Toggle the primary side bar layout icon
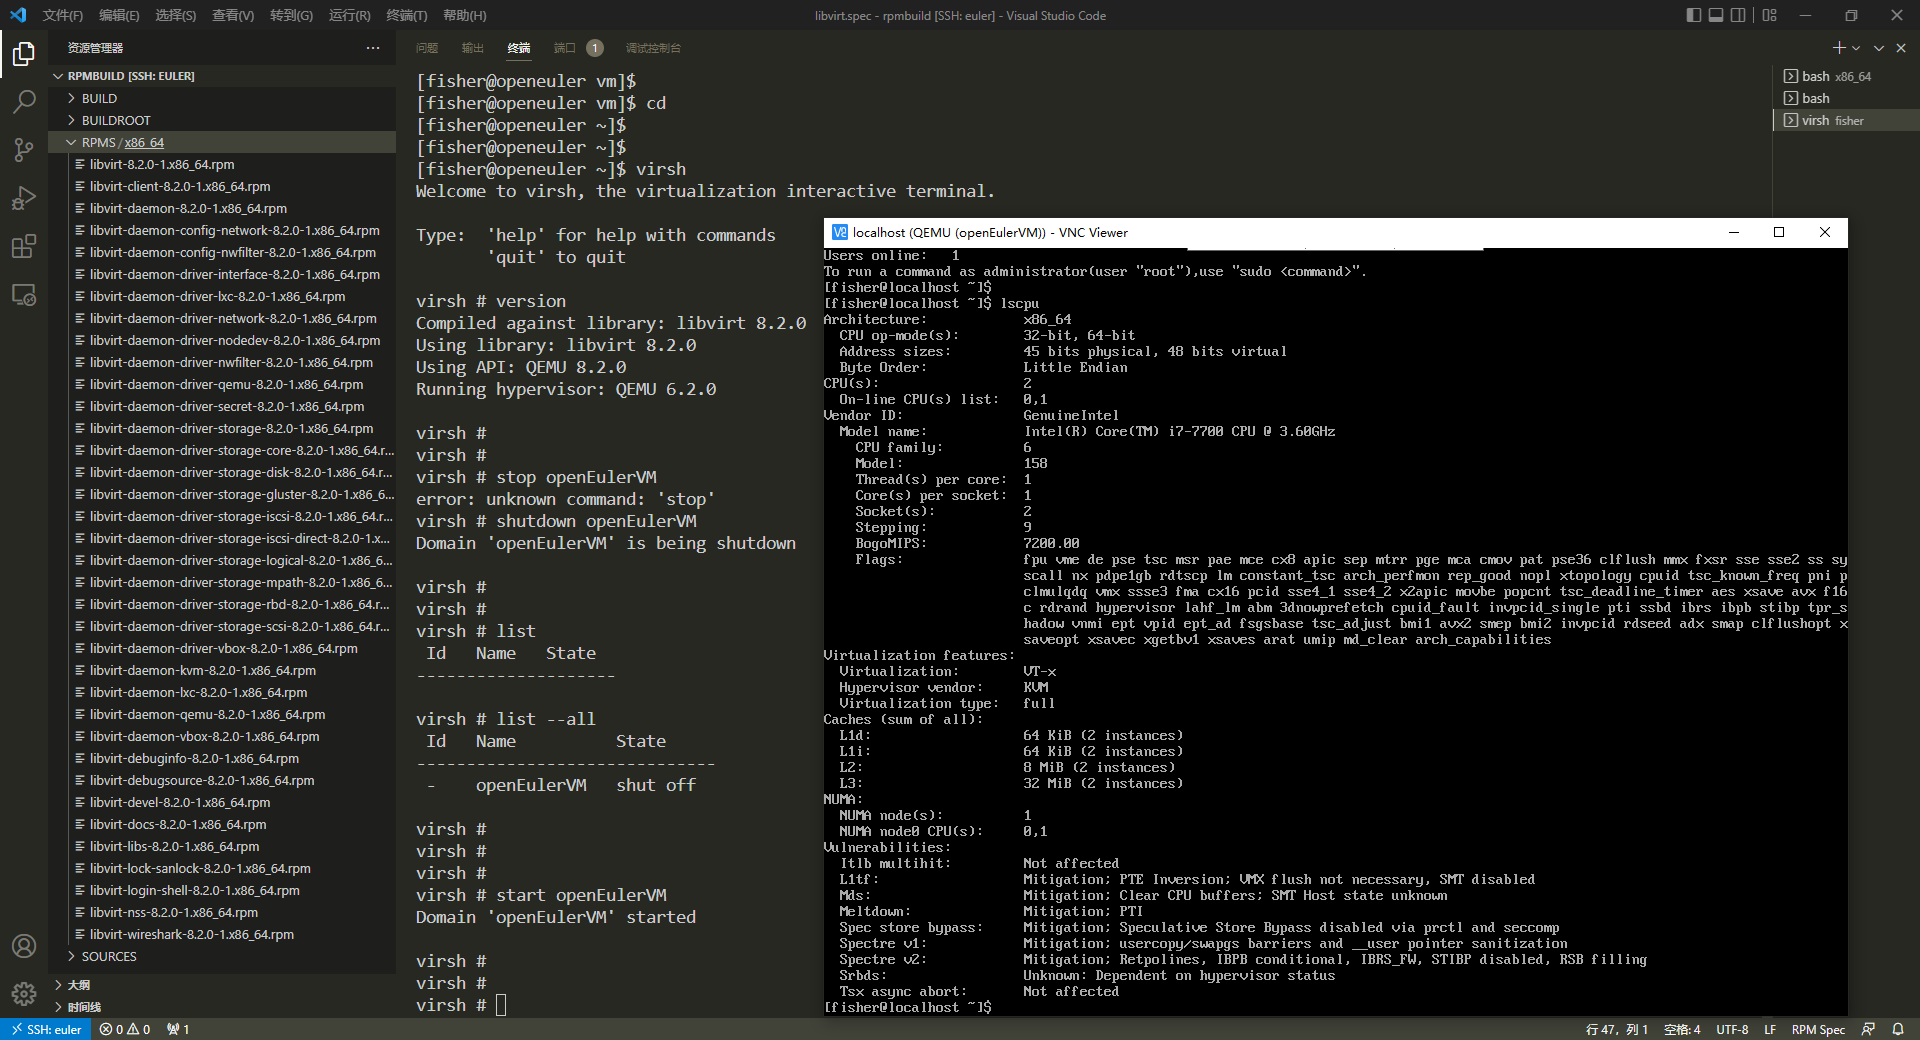This screenshot has width=1920, height=1040. click(x=1693, y=15)
